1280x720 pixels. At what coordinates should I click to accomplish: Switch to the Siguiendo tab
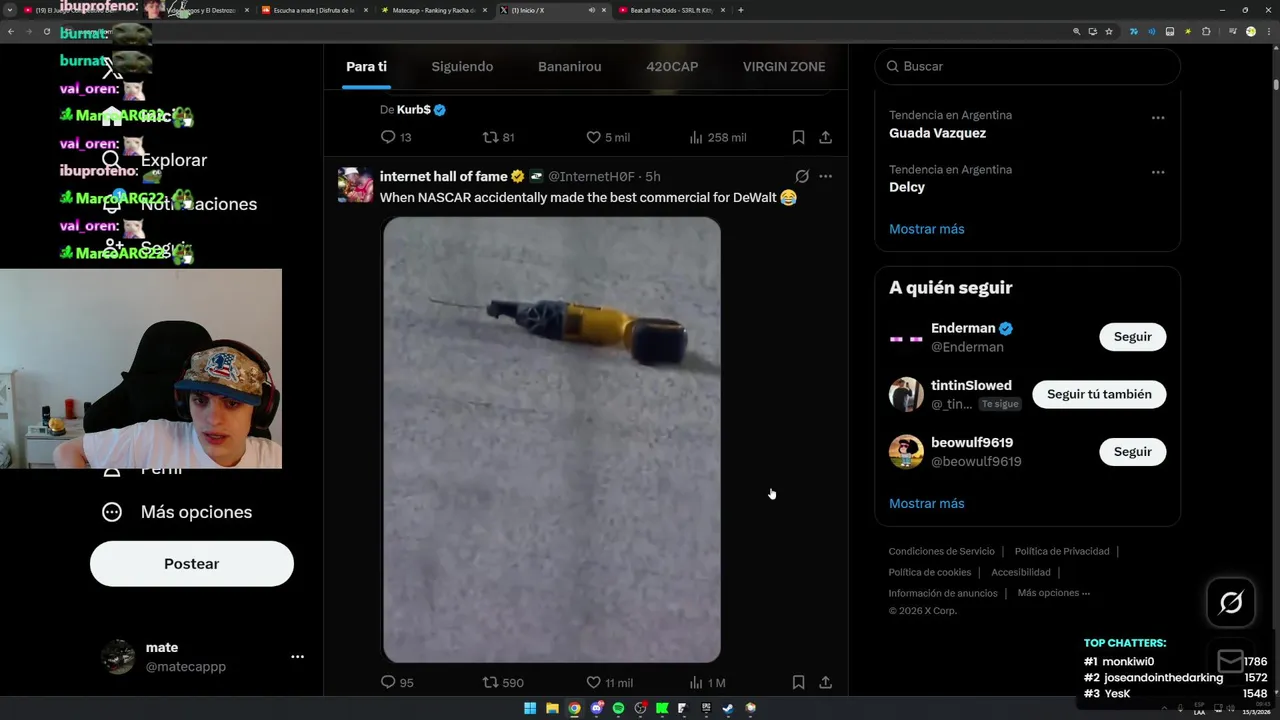tap(462, 66)
